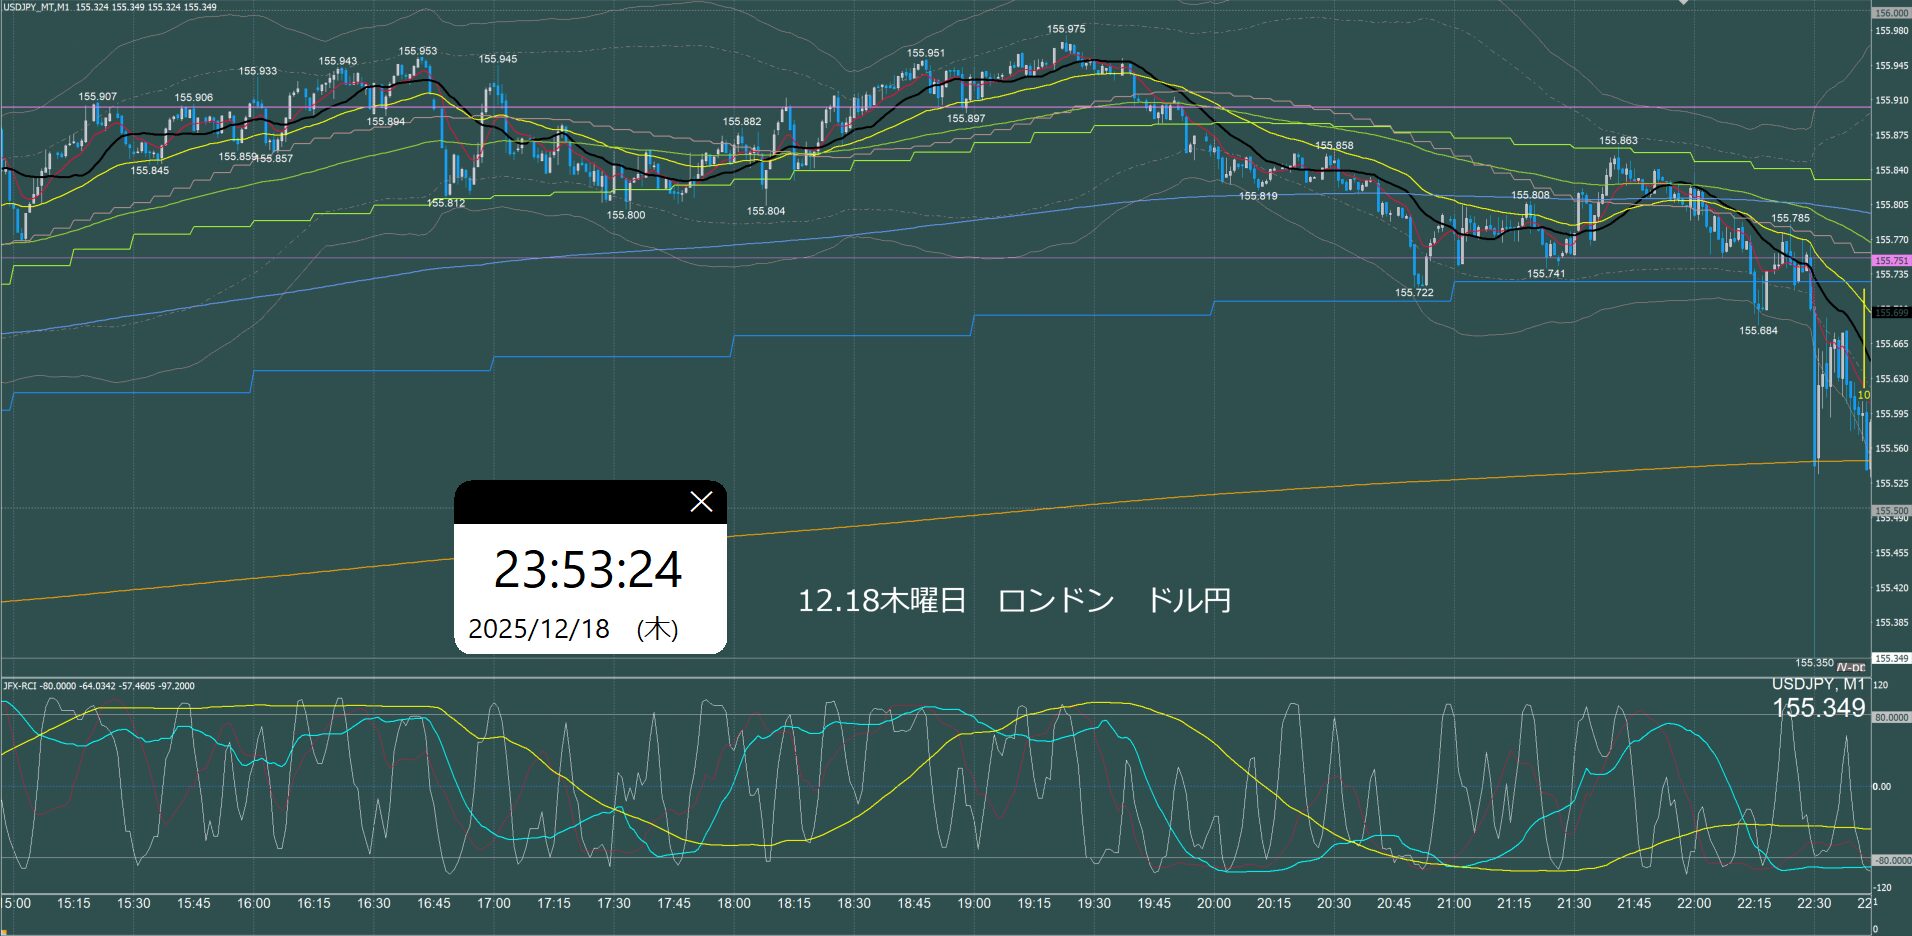This screenshot has height=936, width=1912.
Task: Select the 12.18木曜日 ロンドン ドル円 annotation text
Action: click(x=1013, y=601)
